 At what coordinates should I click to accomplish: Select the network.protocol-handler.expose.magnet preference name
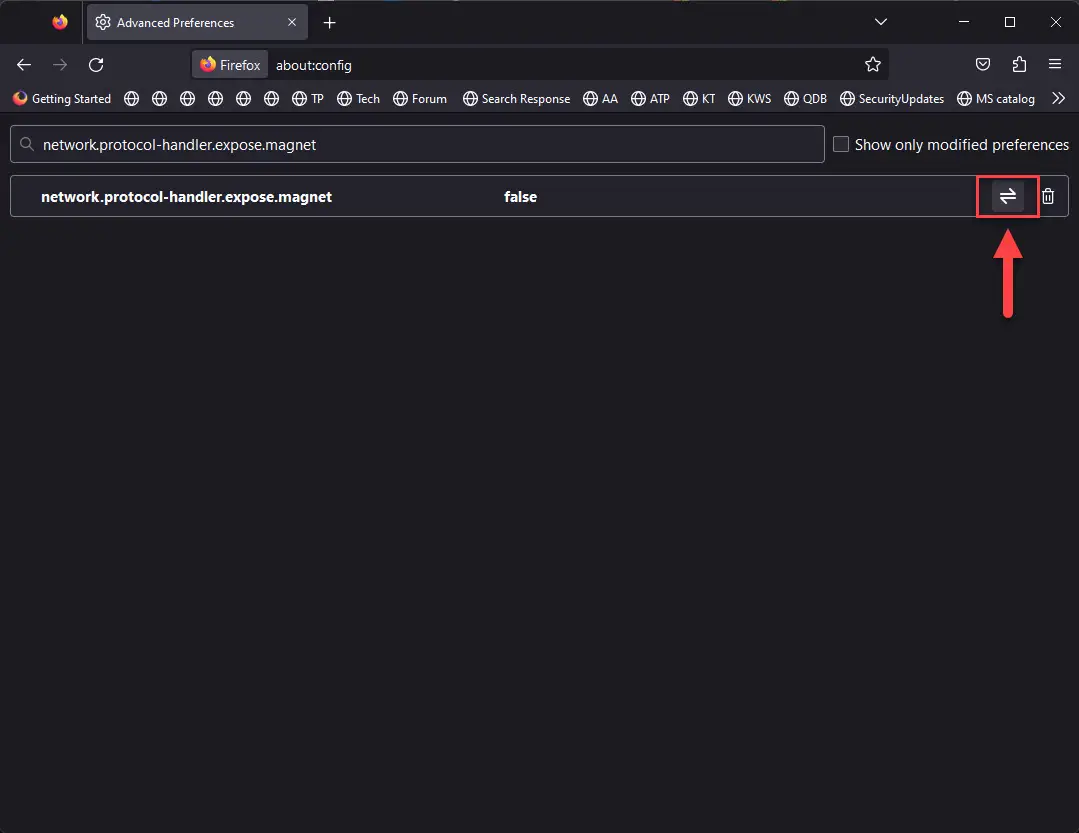186,197
